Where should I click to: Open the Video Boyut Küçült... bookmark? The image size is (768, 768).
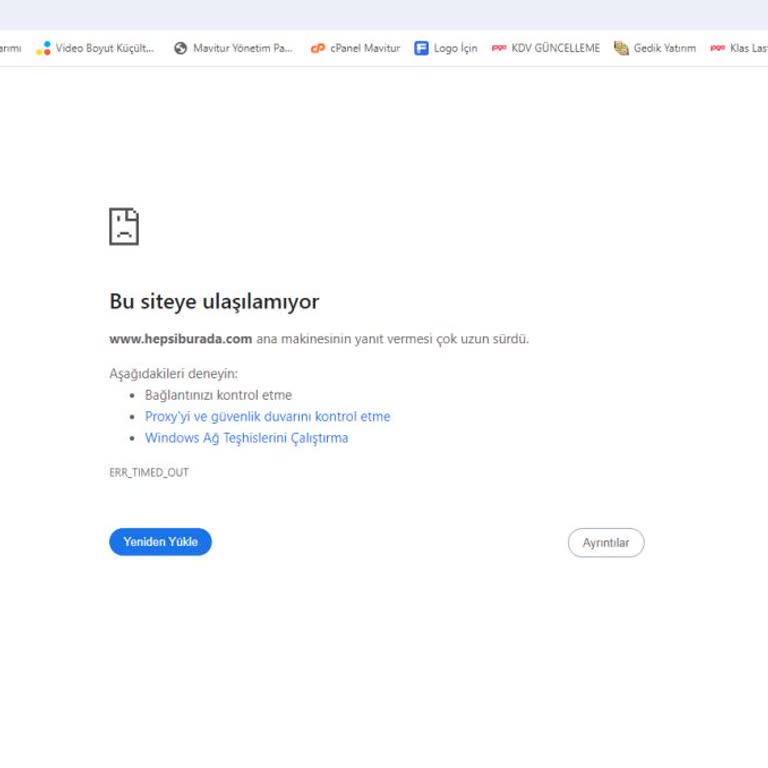point(95,48)
